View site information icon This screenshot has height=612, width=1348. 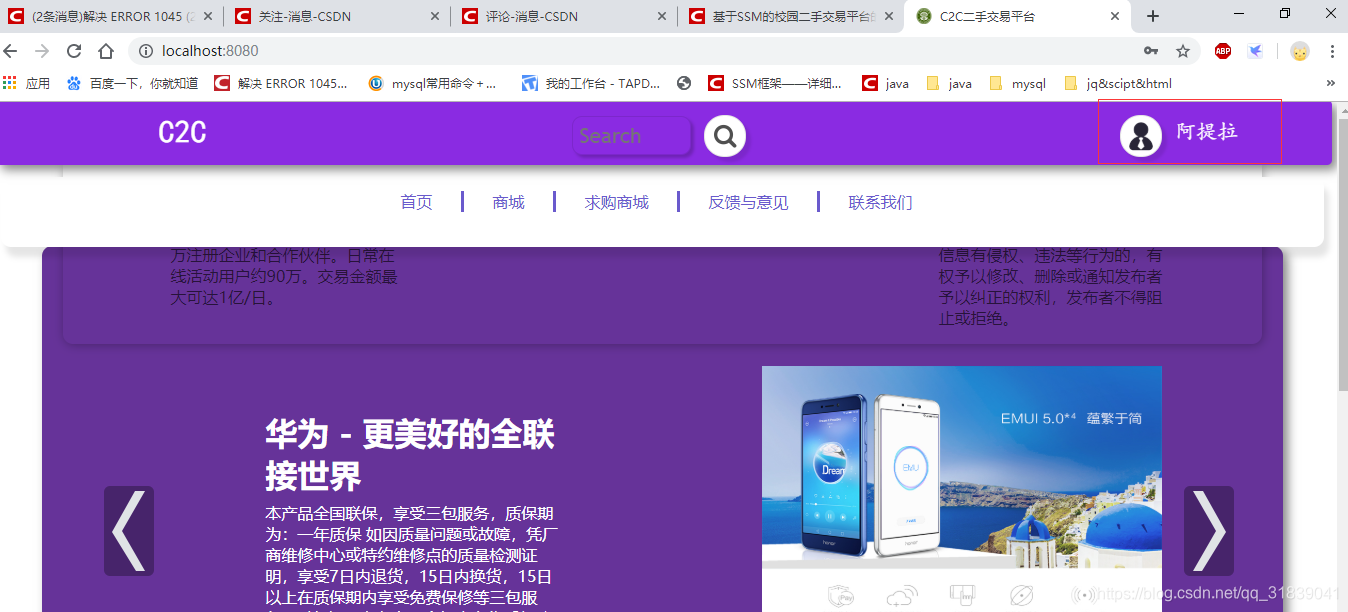coord(146,51)
